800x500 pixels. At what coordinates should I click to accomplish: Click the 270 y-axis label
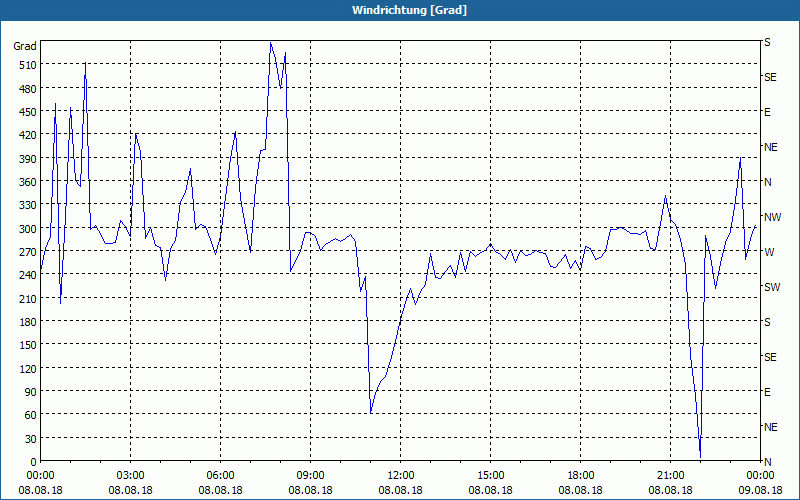(28, 252)
